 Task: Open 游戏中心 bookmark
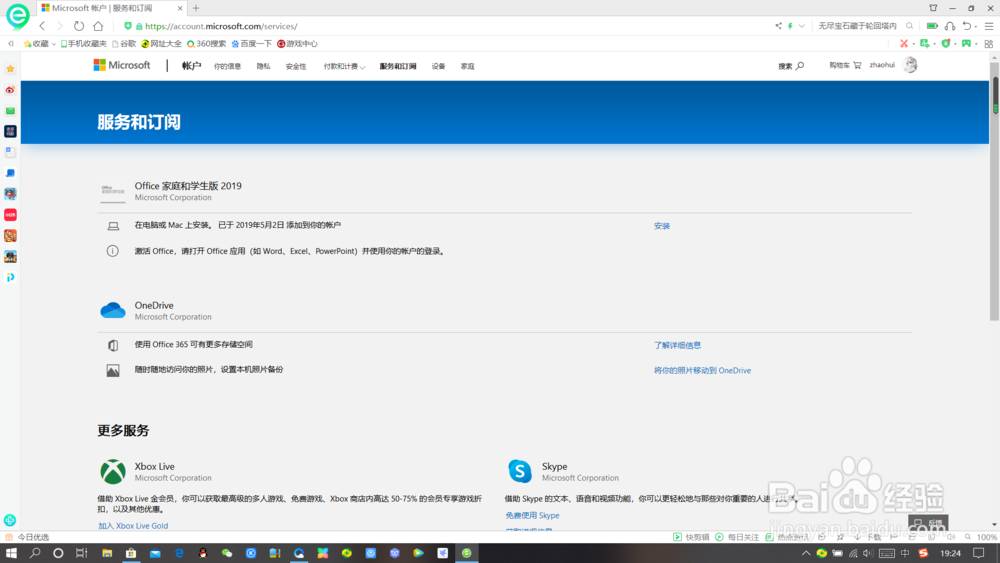tap(297, 43)
